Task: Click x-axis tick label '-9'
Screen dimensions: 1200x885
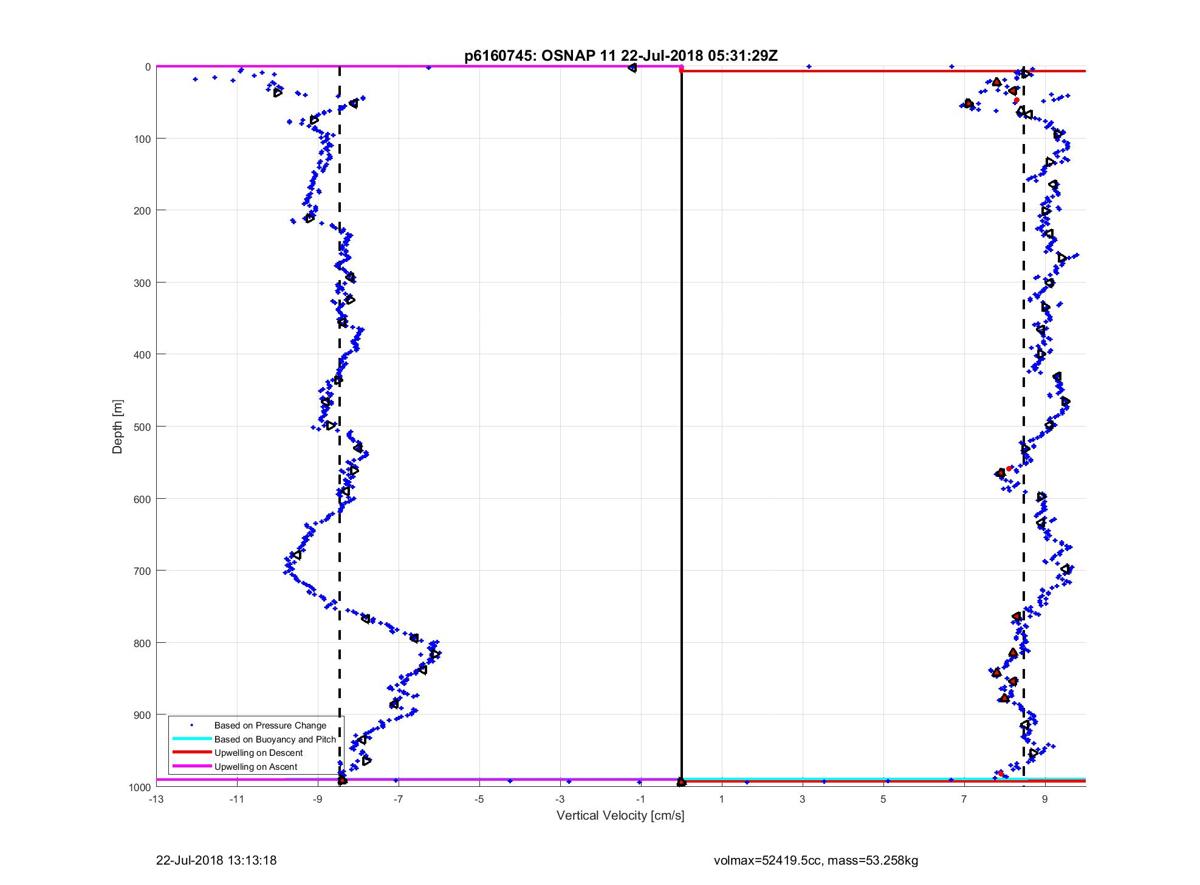Action: point(317,799)
